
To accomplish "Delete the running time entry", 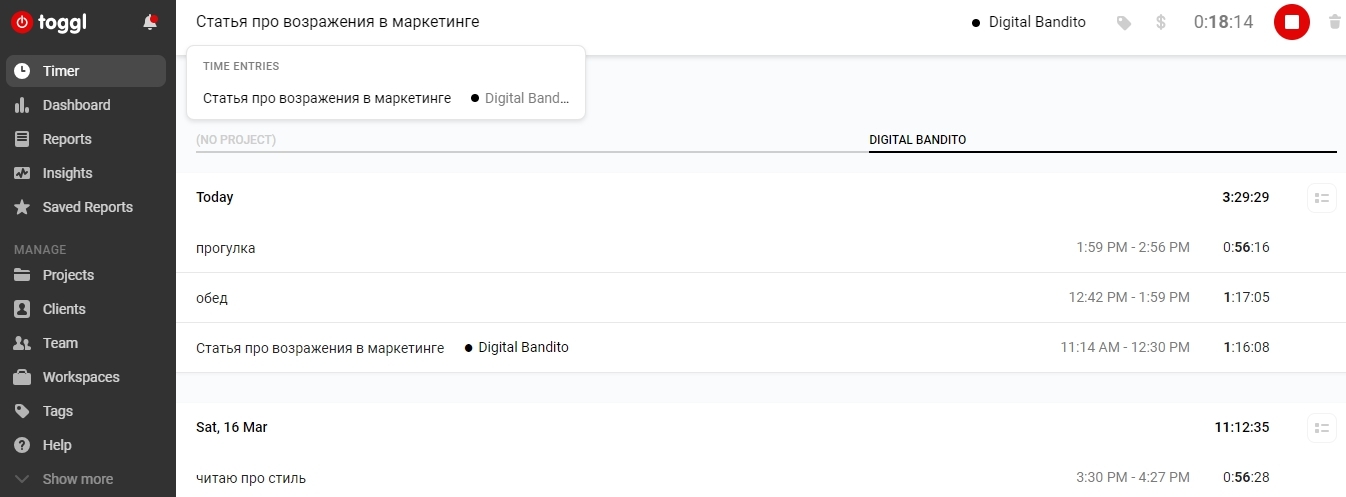I will (1334, 22).
